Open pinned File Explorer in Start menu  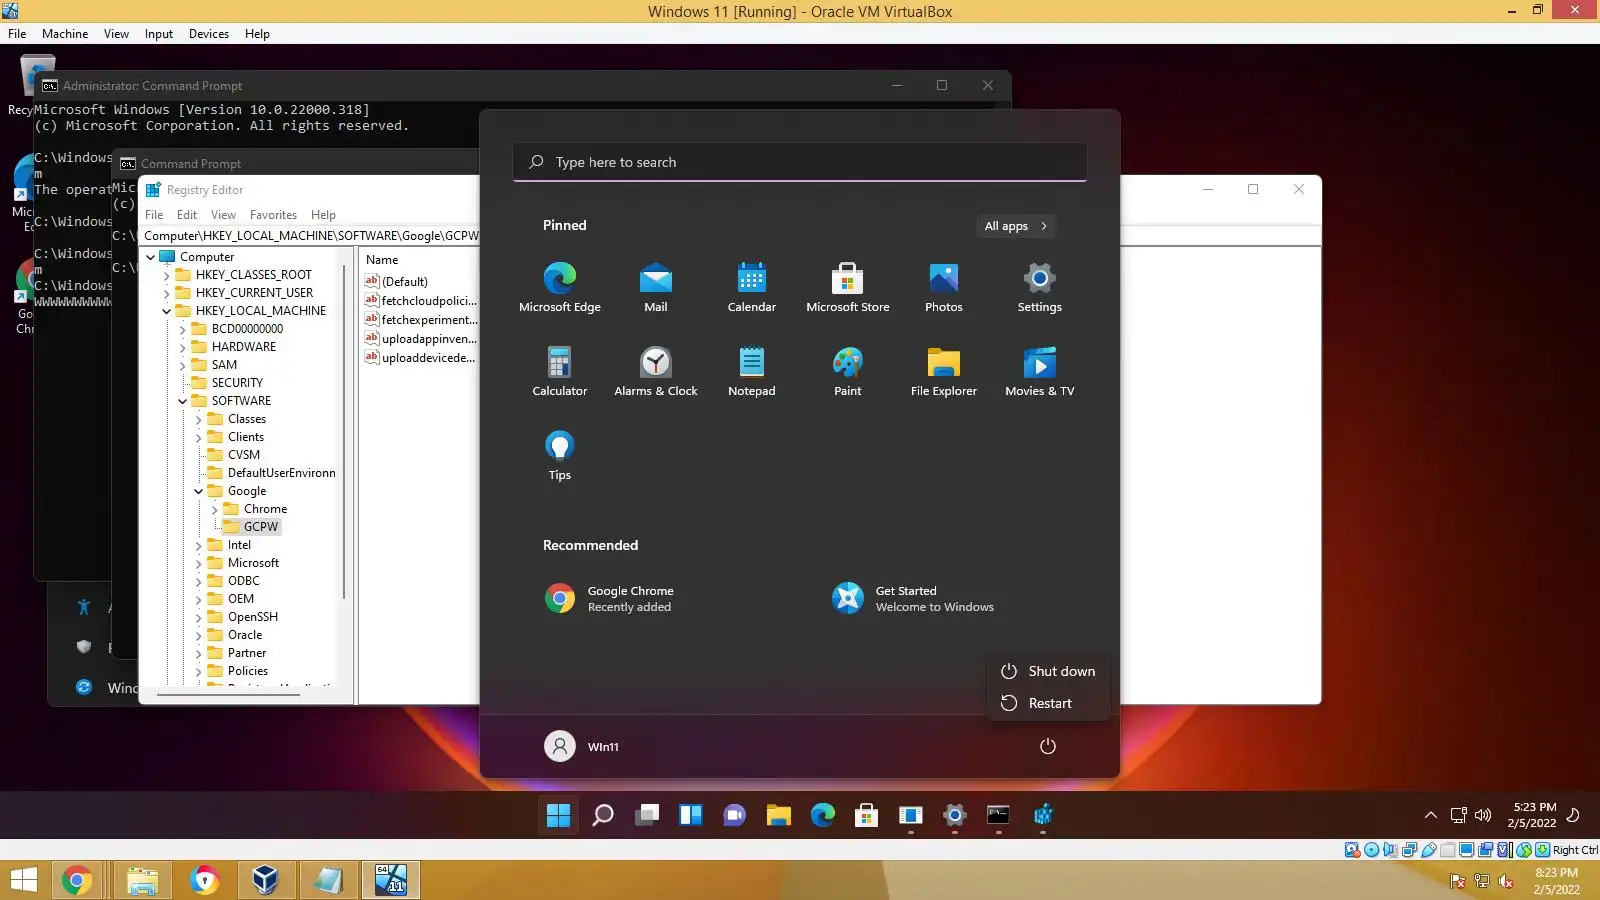tap(944, 371)
